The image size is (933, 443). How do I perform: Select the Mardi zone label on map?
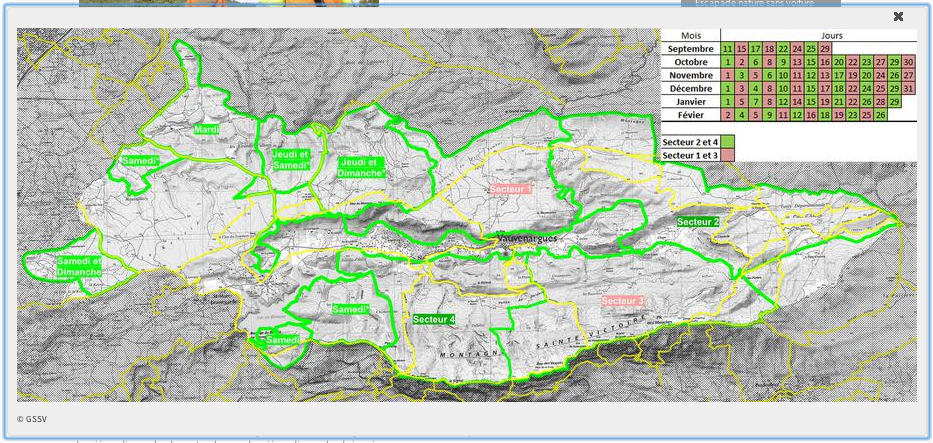coord(206,129)
